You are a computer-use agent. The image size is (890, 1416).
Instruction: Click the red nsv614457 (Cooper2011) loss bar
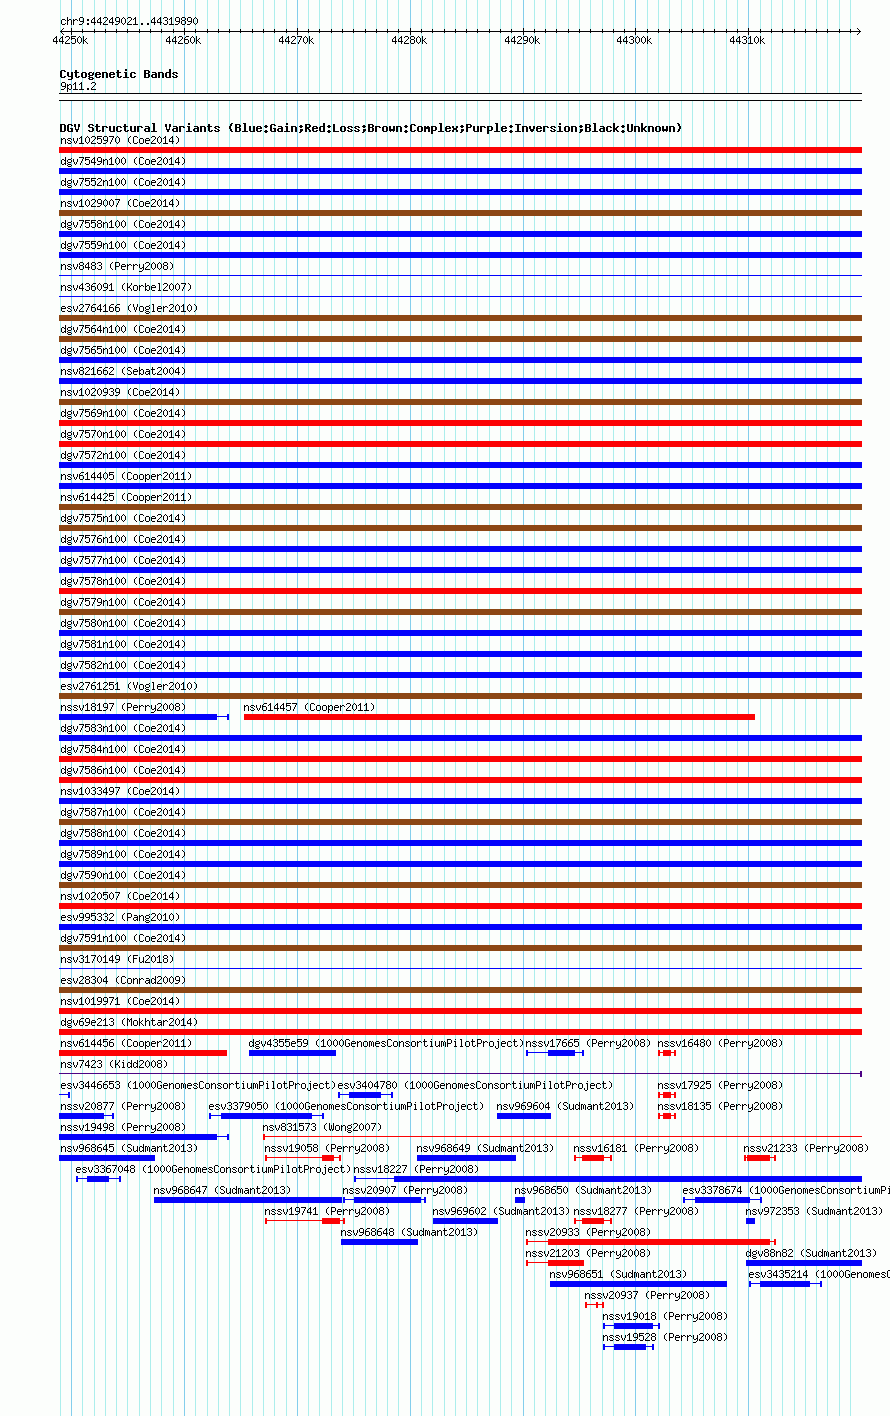coord(499,717)
